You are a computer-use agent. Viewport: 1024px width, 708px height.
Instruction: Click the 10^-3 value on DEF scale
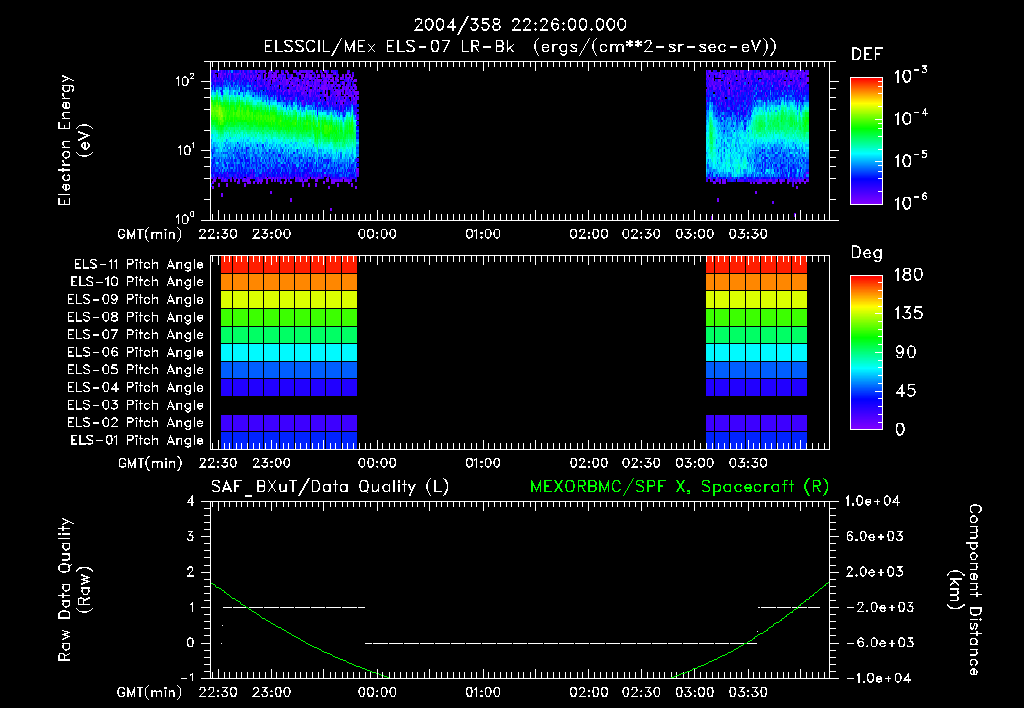910,75
